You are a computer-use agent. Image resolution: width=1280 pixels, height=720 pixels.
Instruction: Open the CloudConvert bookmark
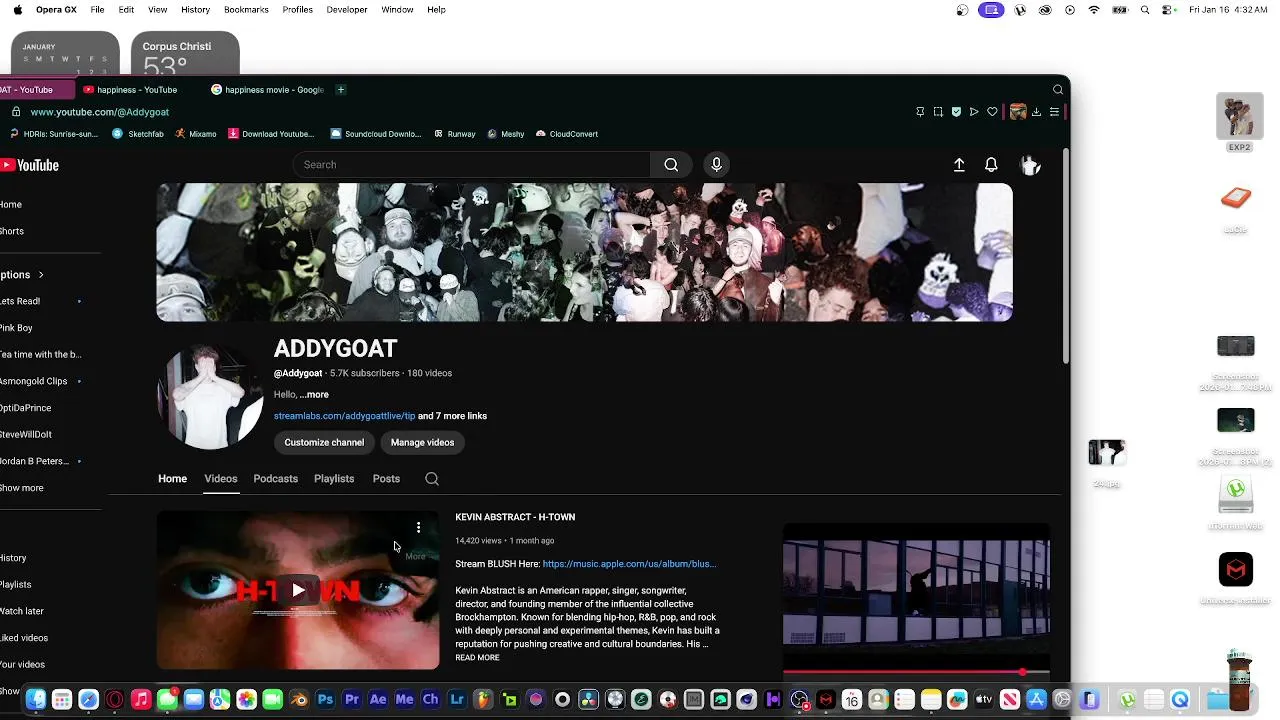point(567,134)
